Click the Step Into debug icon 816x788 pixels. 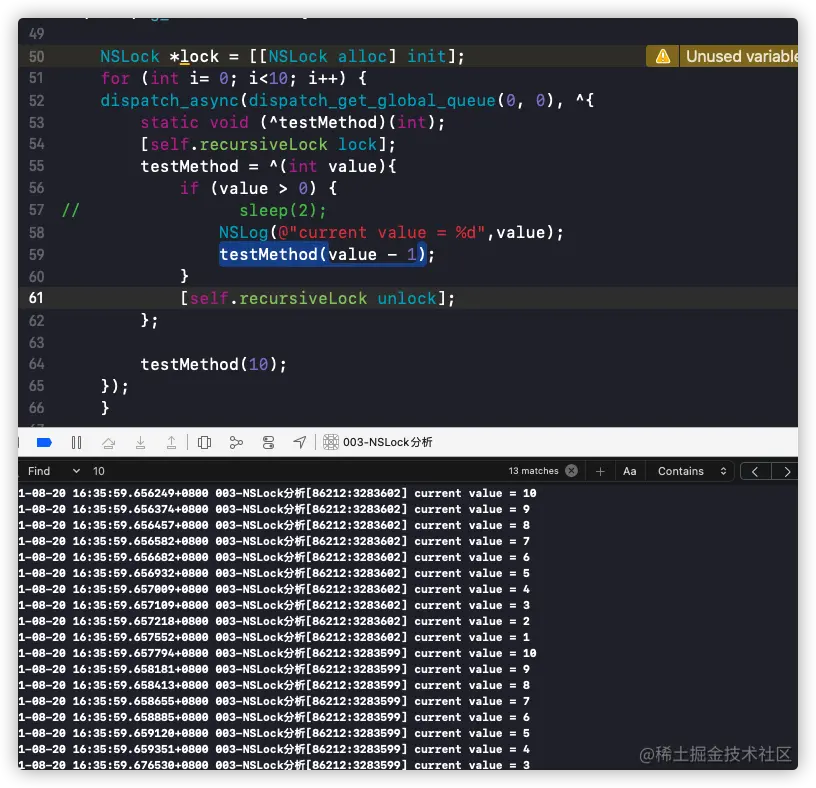140,442
